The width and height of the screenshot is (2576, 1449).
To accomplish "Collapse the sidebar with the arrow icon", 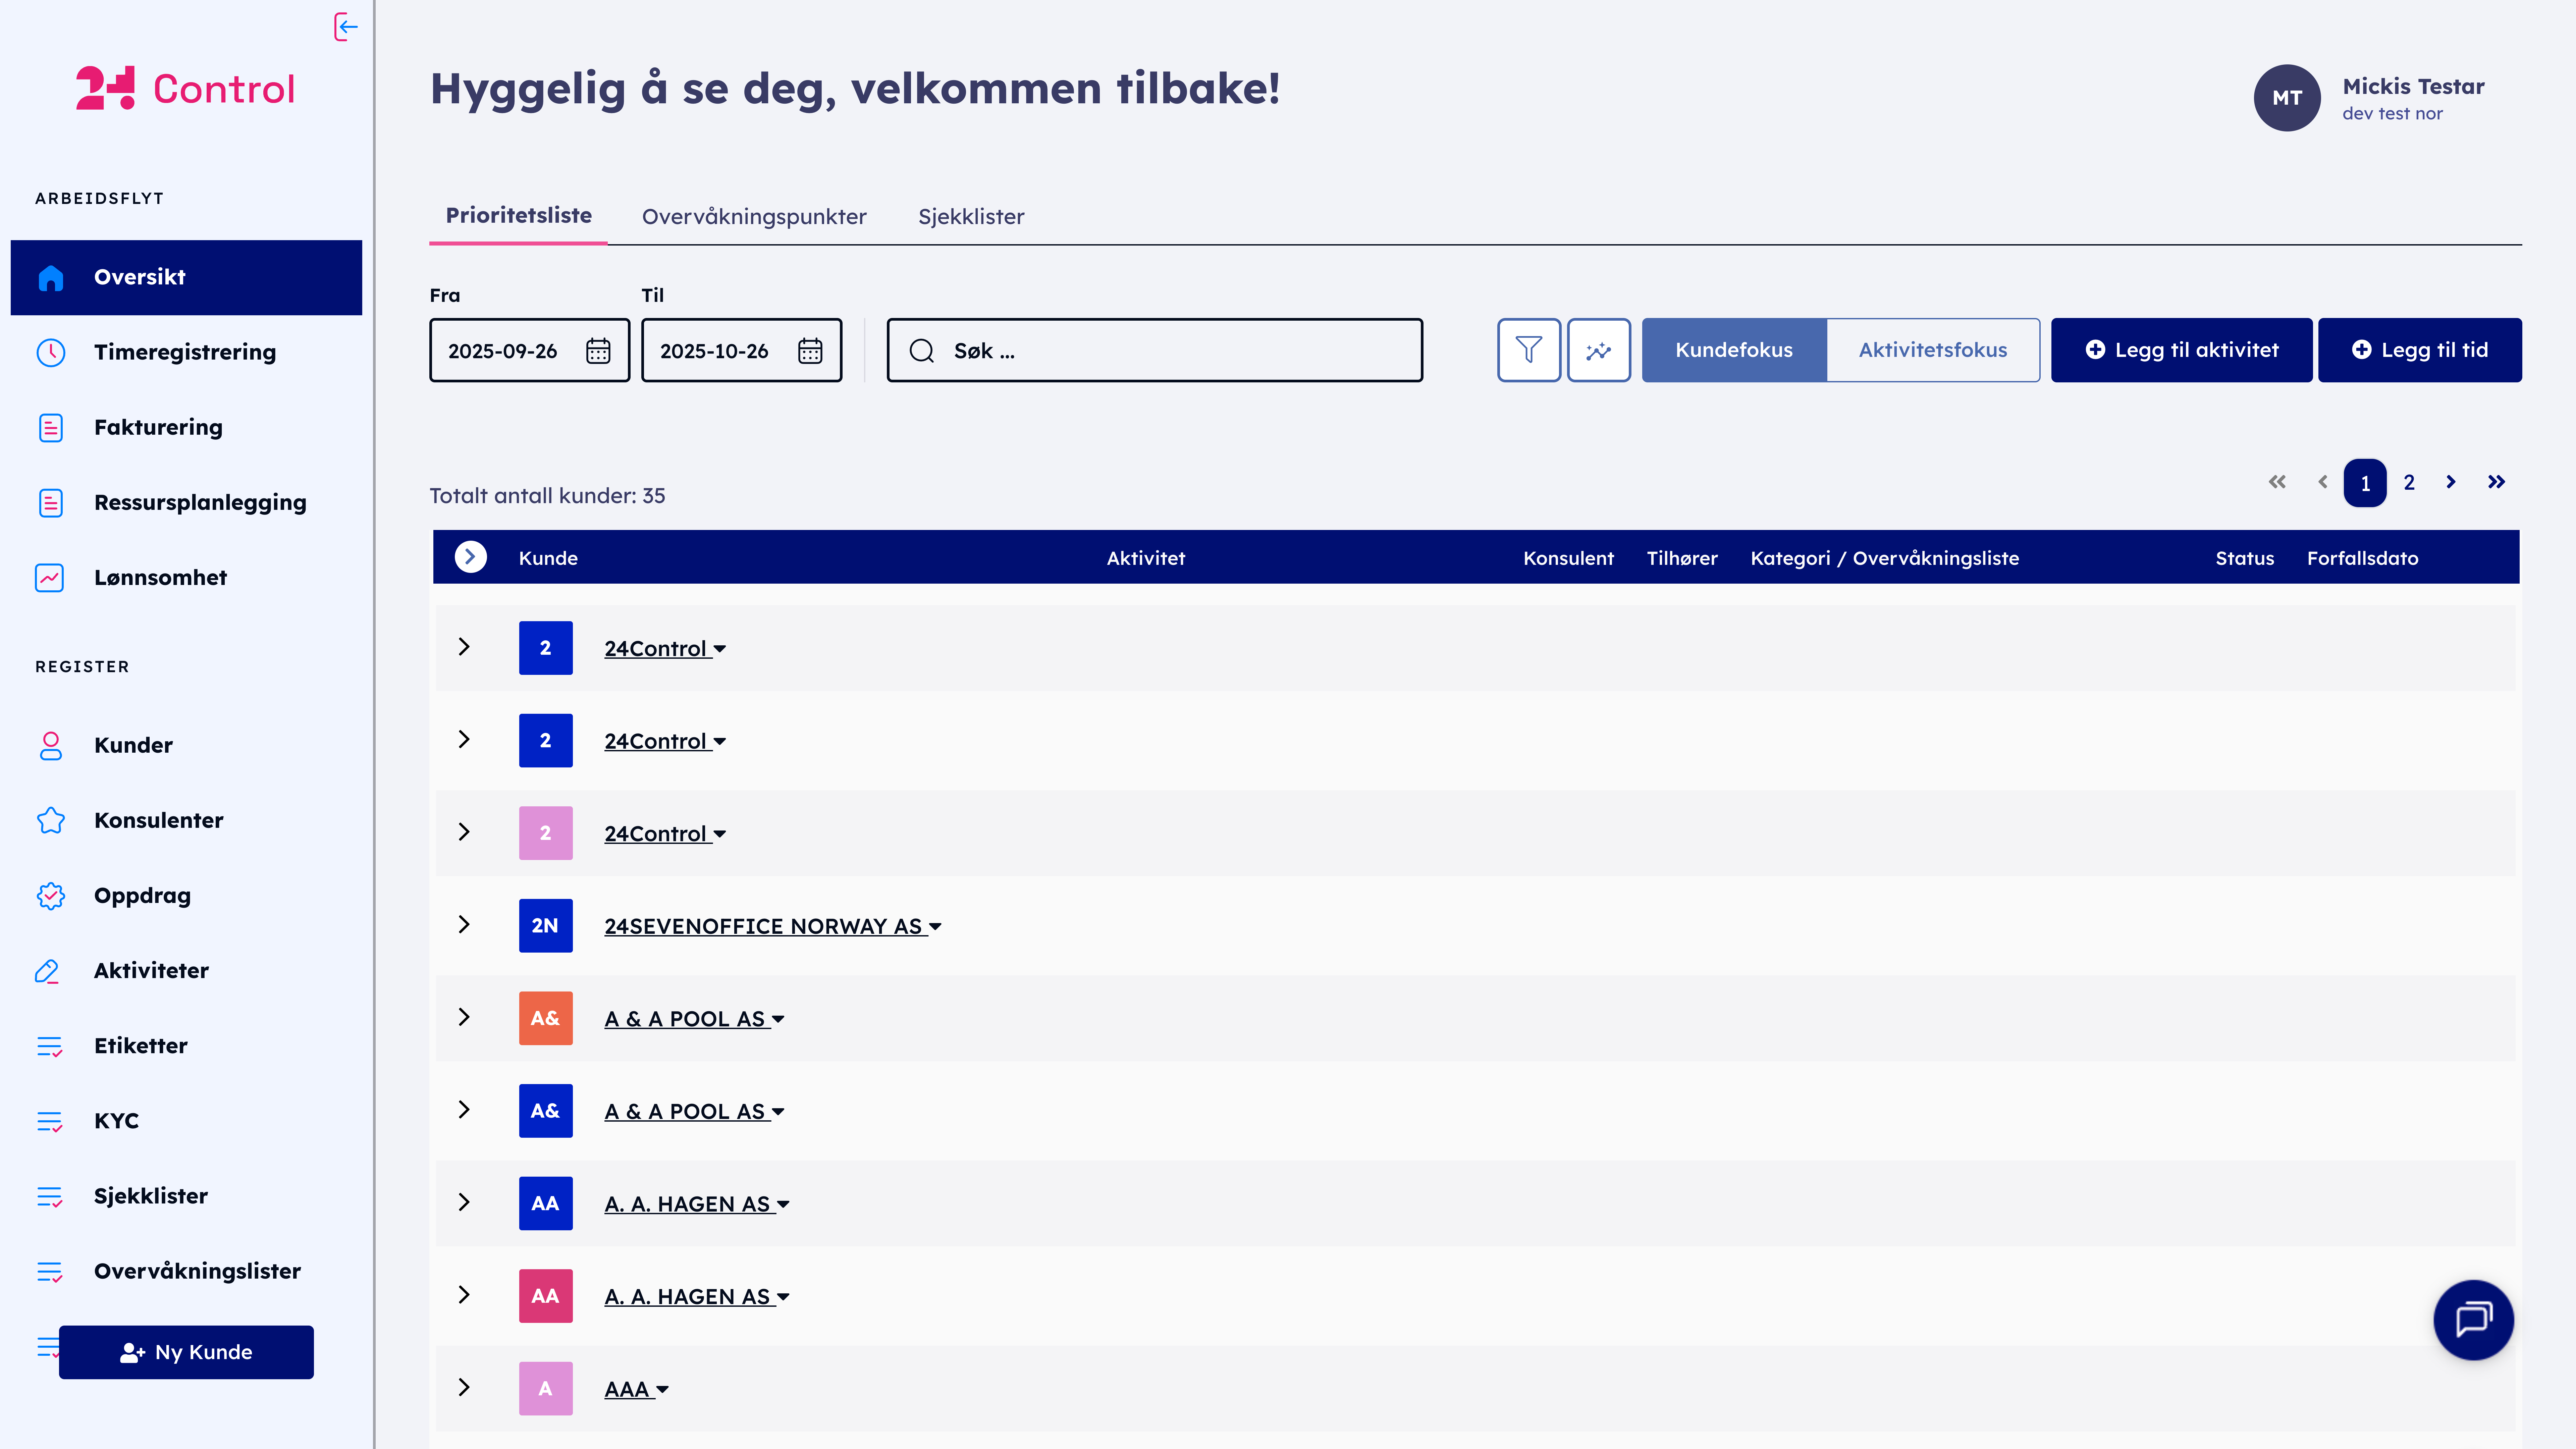I will pos(346,27).
